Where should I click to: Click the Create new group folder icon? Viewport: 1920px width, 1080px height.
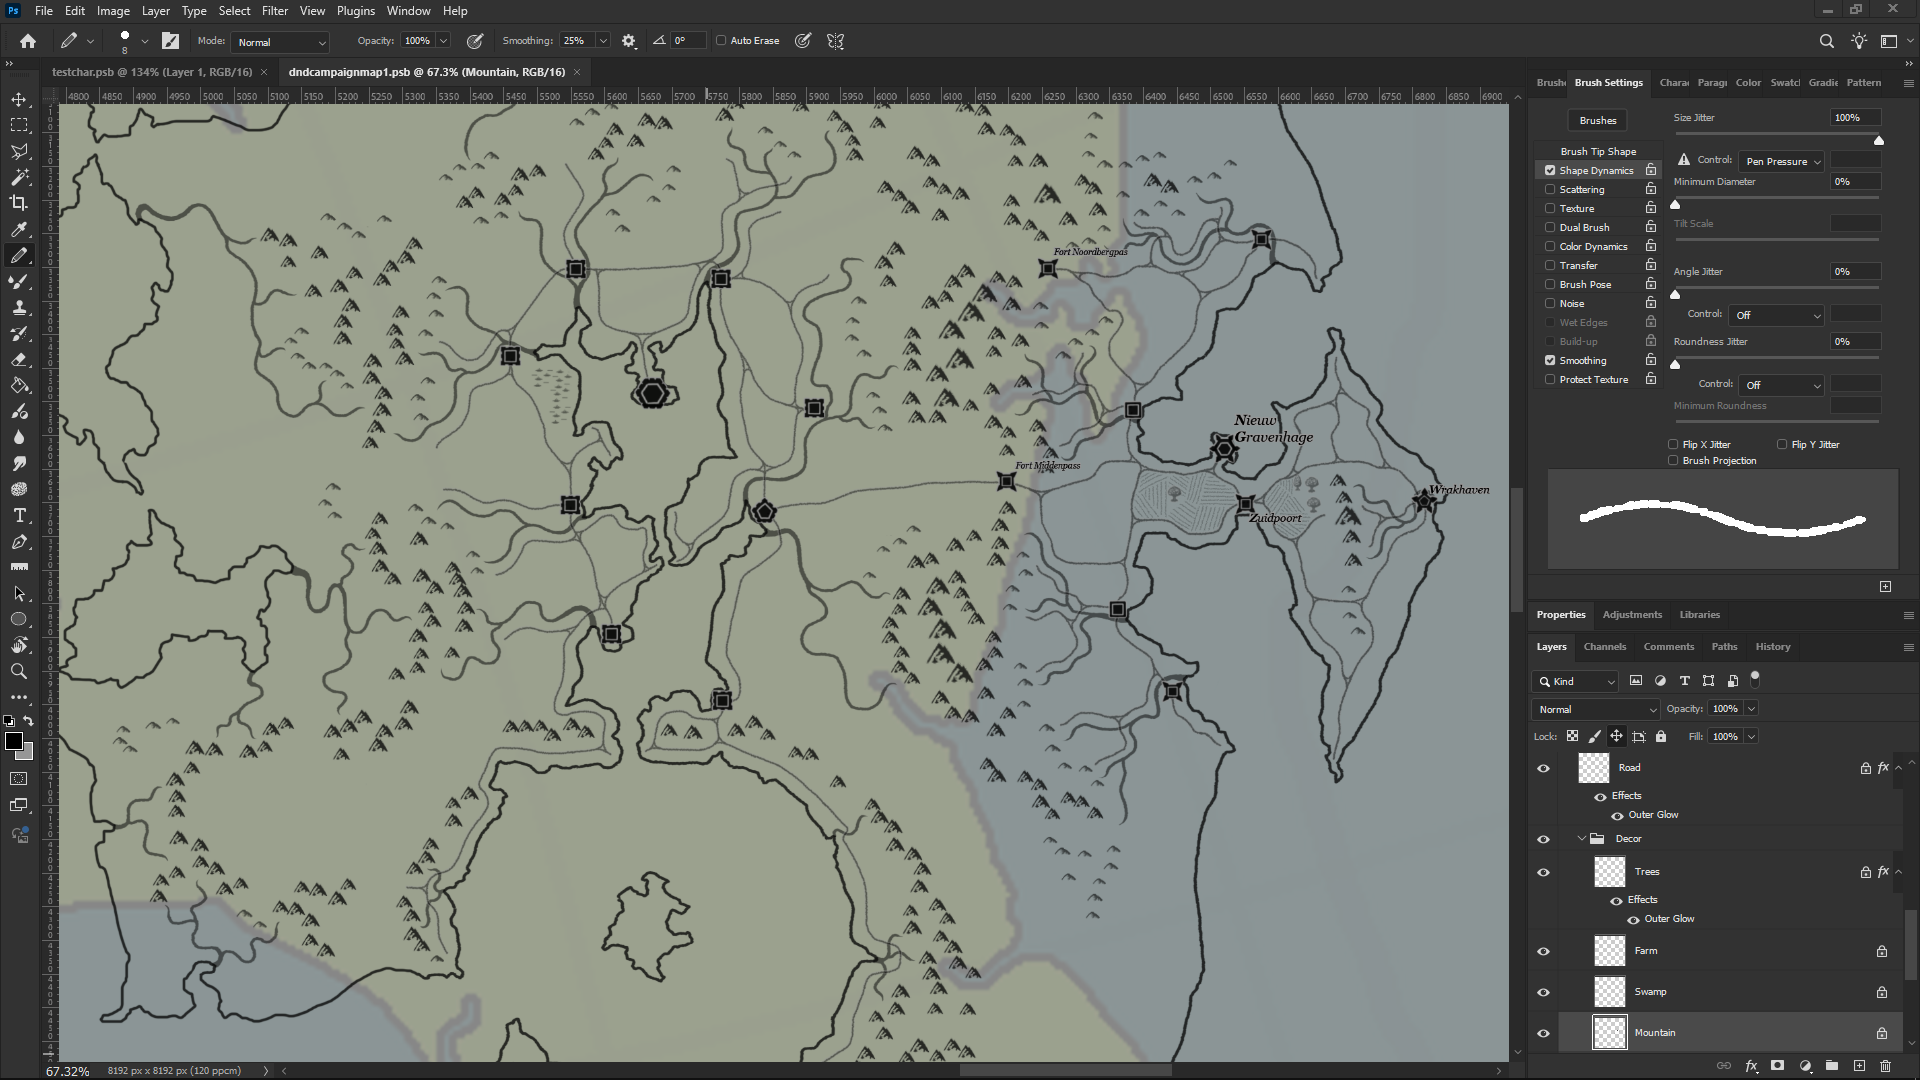click(x=1831, y=1066)
